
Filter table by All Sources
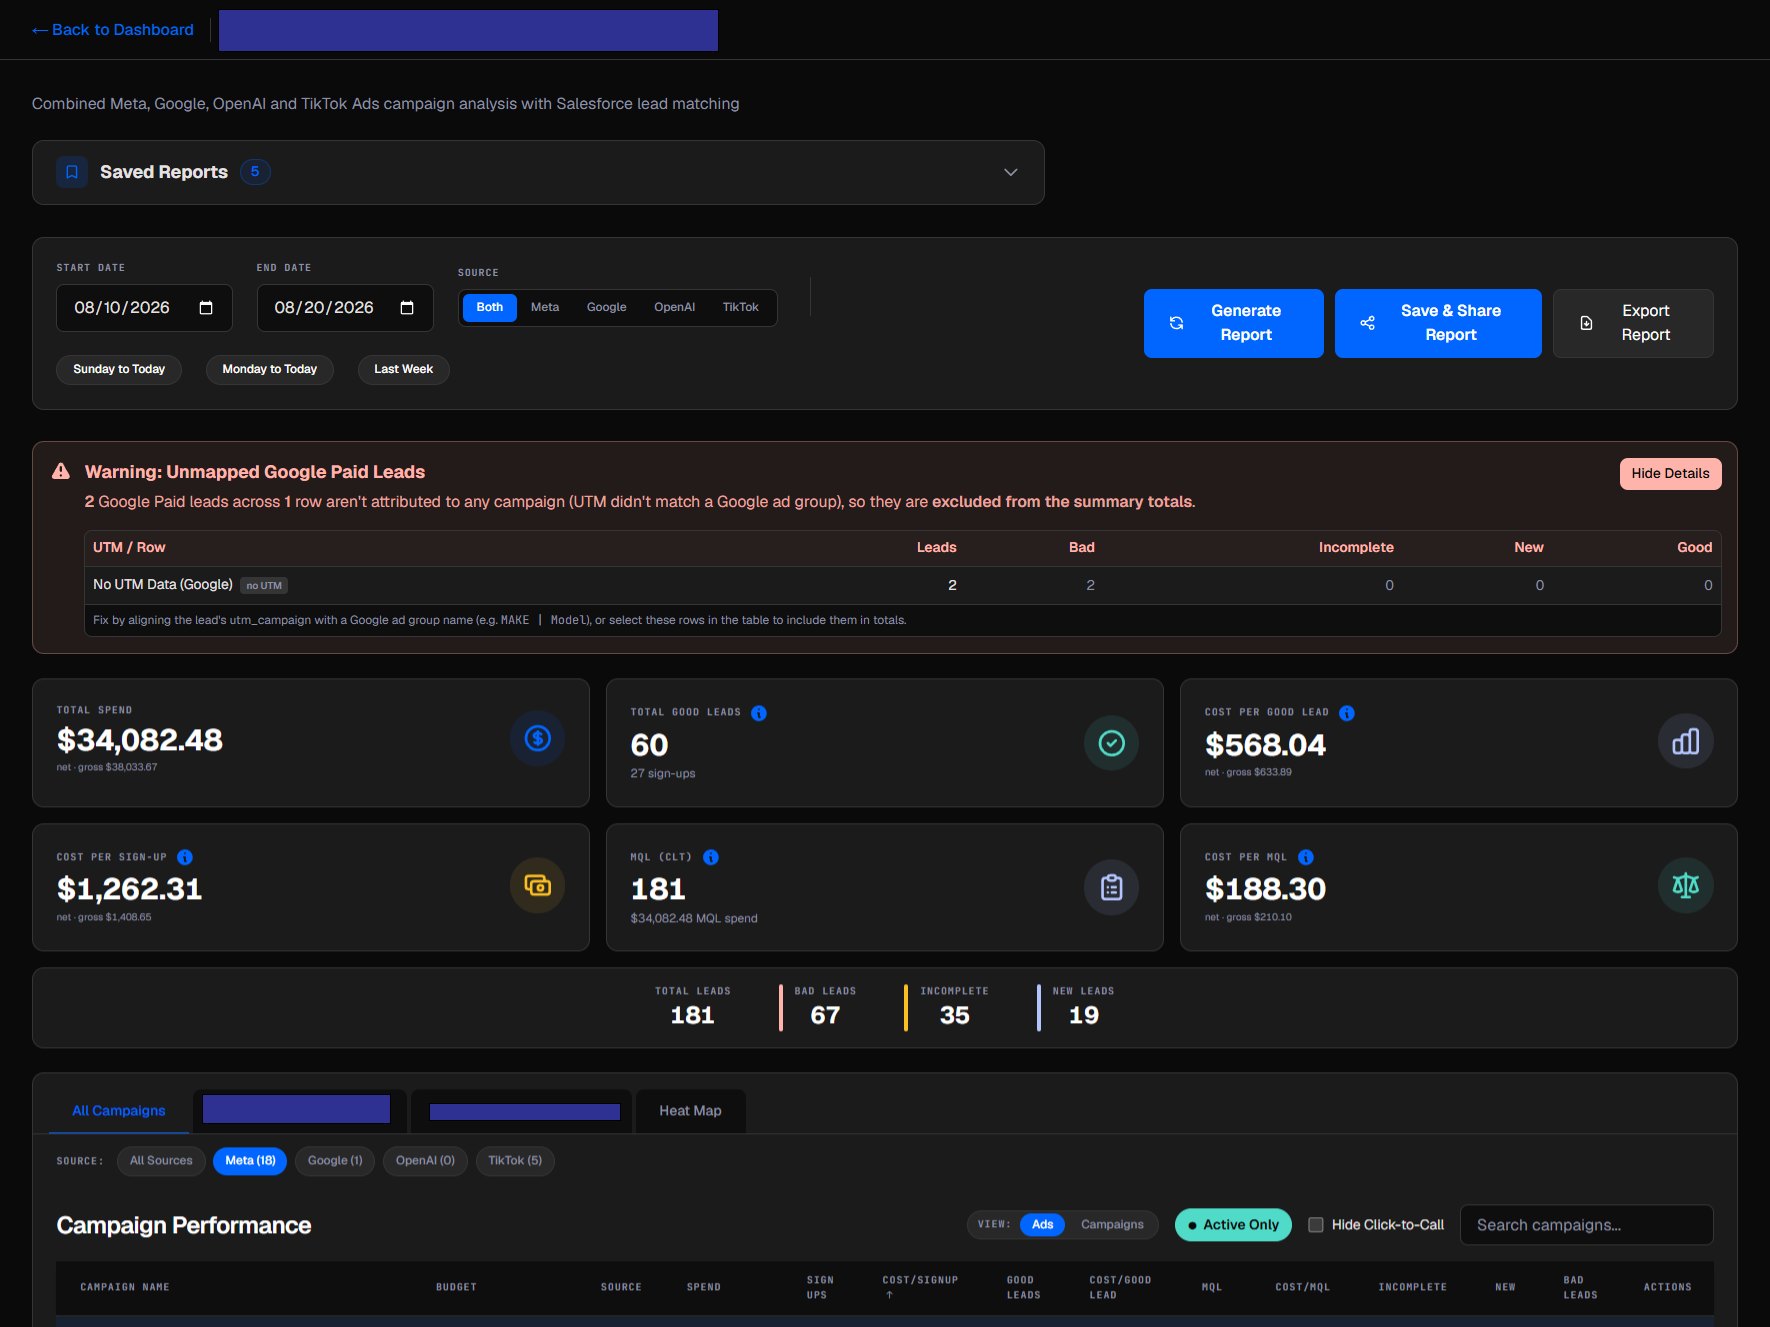(x=161, y=1161)
